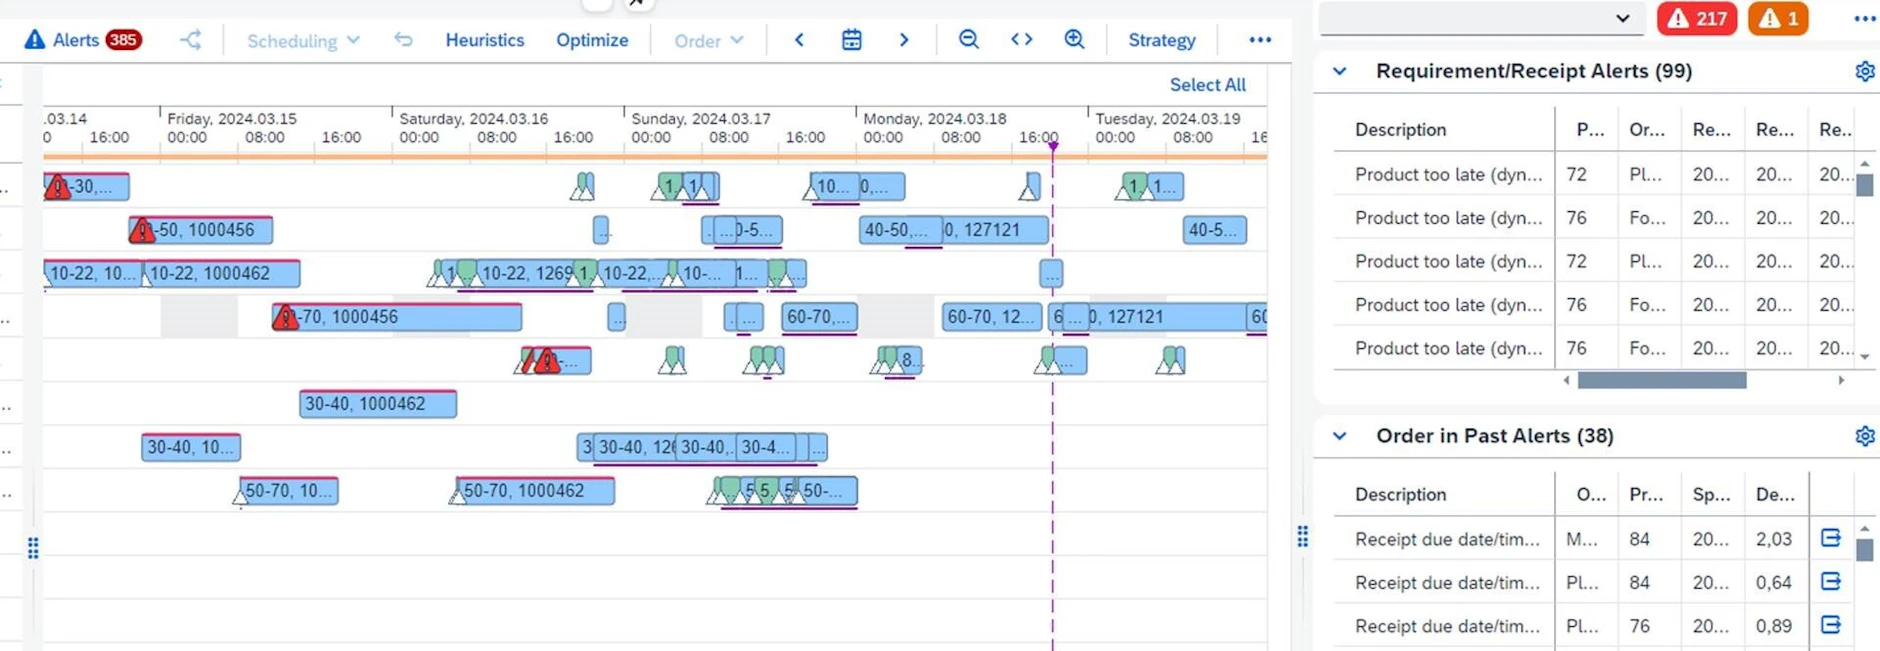
Task: Open the Scheduling dropdown menu
Action: (302, 41)
